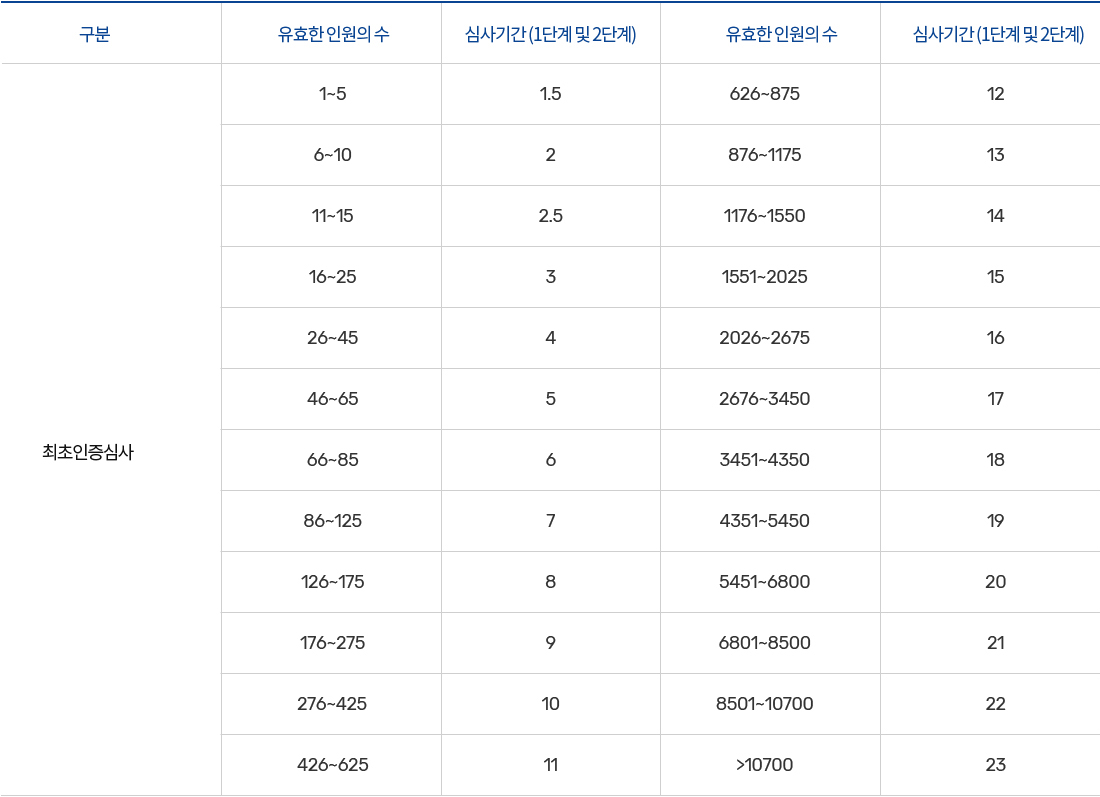Viewport: 1100px width, 797px height.
Task: Click the first 심사기간 column header
Action: click(x=551, y=34)
